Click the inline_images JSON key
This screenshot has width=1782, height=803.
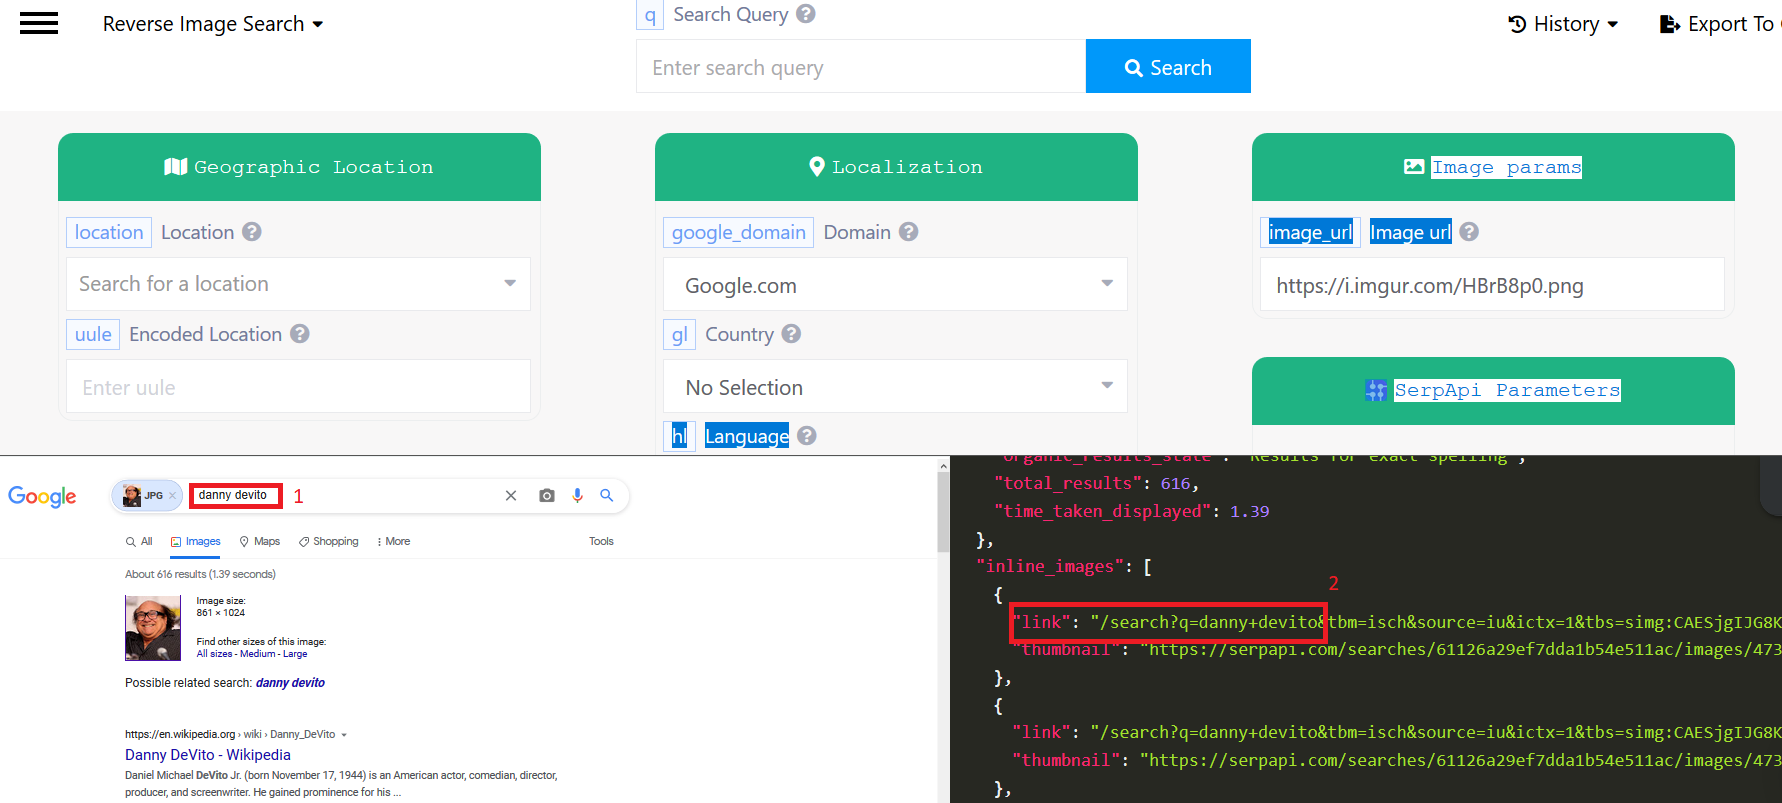tap(1049, 566)
